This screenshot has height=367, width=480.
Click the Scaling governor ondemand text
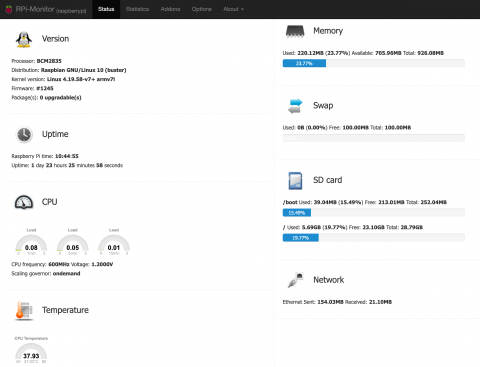tap(46, 274)
